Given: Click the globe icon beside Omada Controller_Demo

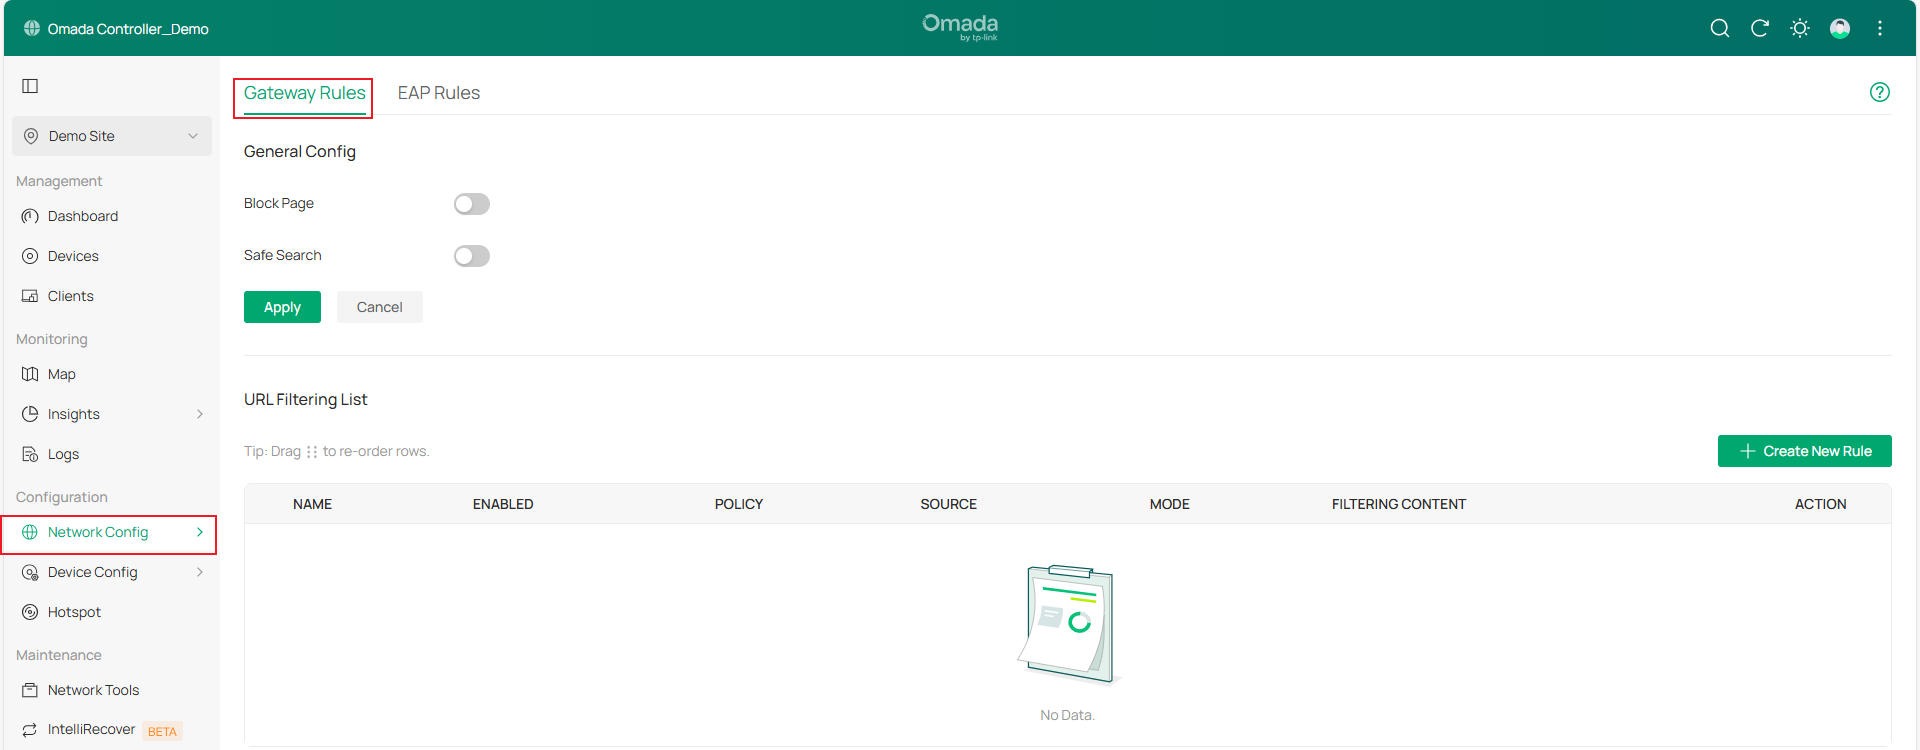Looking at the screenshot, I should pyautogui.click(x=32, y=28).
